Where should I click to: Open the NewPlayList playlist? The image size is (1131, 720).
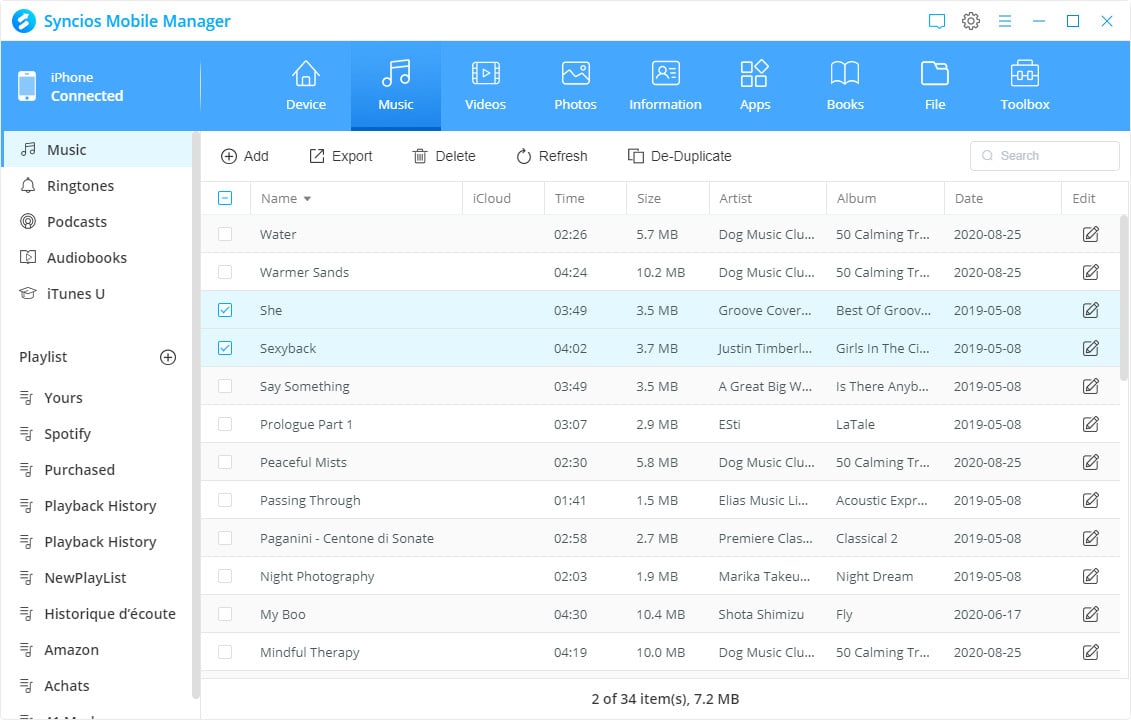(x=97, y=578)
